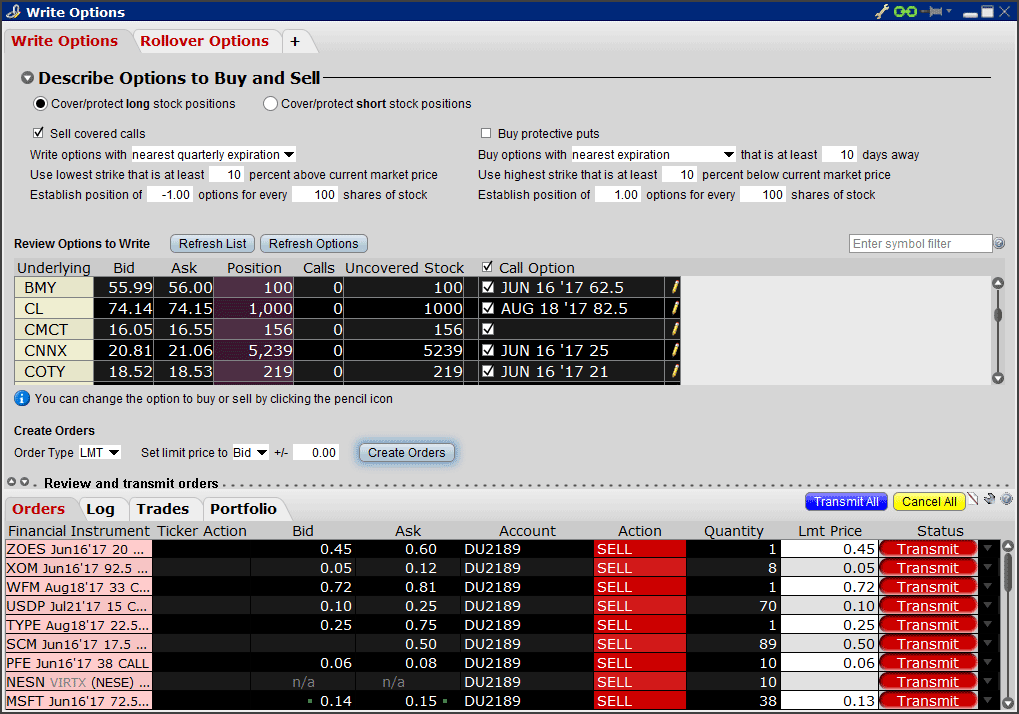Open dropdown arrow on USDP order row

click(x=988, y=606)
